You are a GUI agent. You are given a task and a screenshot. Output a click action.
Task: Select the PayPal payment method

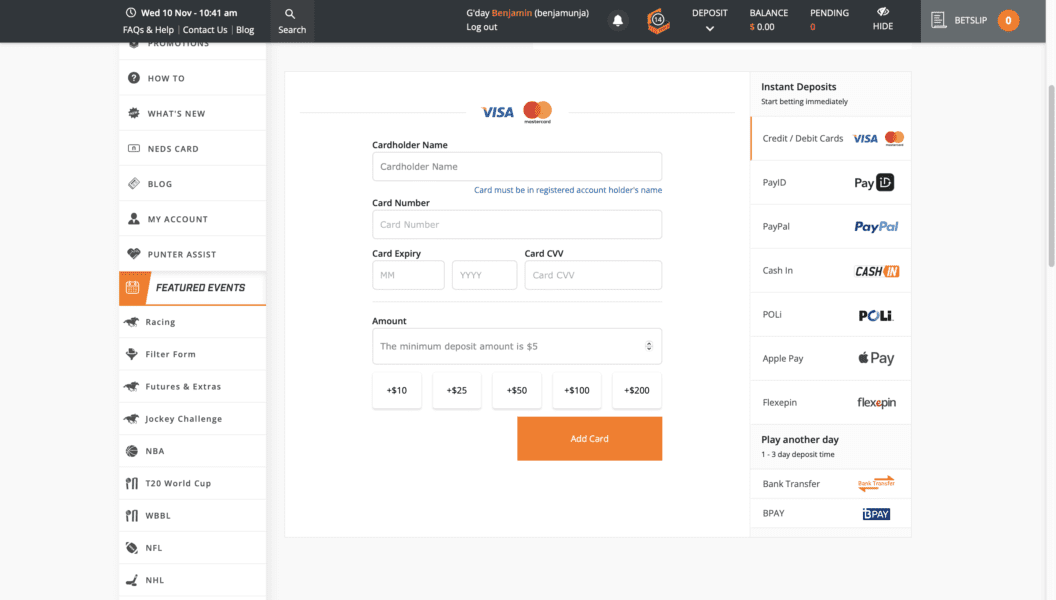point(830,226)
